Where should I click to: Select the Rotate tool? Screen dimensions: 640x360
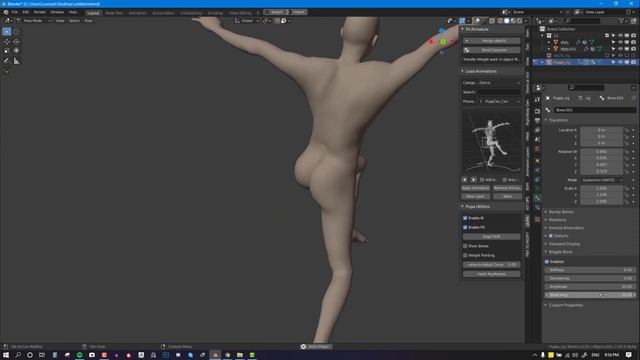point(16,42)
